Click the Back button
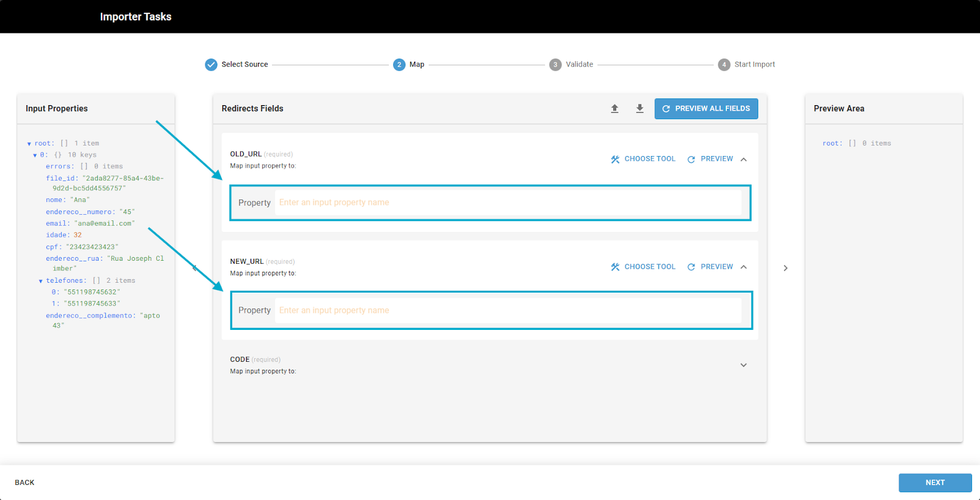The width and height of the screenshot is (980, 500). [24, 483]
